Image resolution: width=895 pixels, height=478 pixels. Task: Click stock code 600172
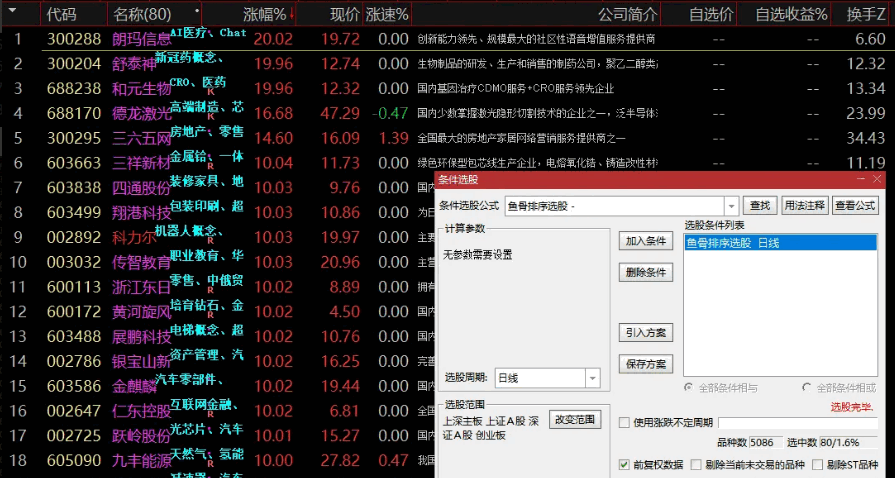(x=74, y=311)
